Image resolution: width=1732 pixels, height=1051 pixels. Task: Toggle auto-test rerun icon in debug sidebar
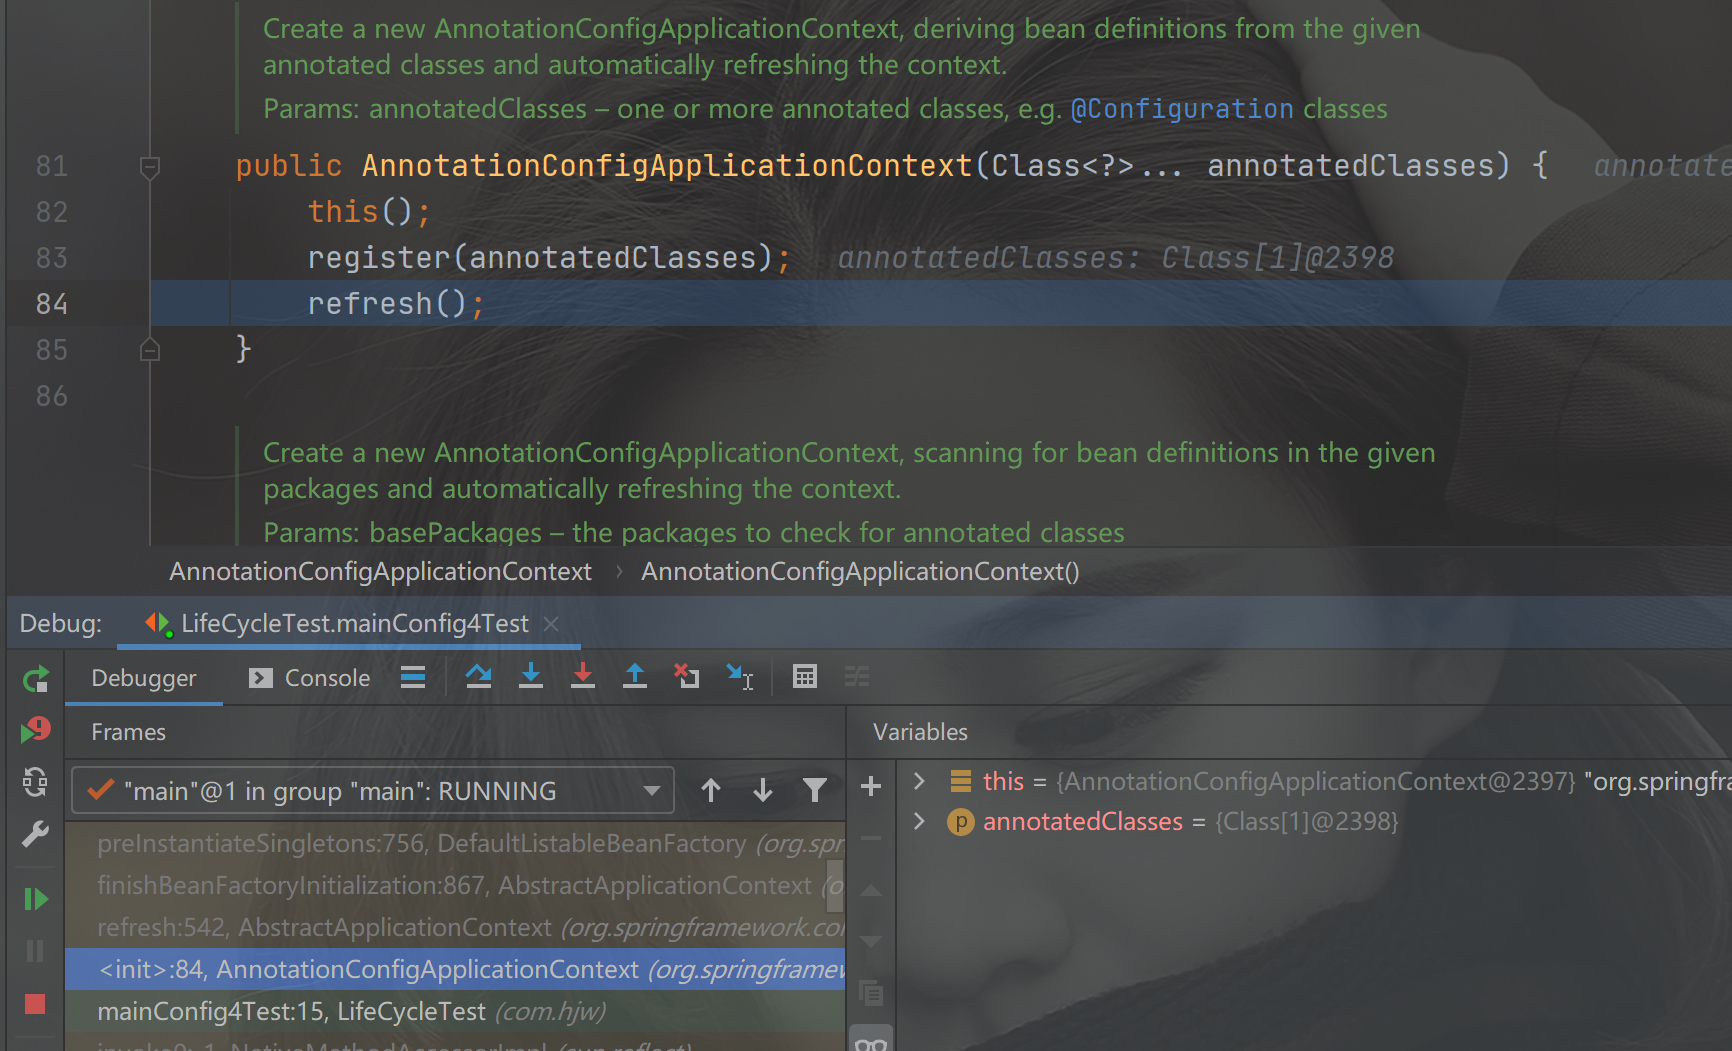click(x=35, y=782)
